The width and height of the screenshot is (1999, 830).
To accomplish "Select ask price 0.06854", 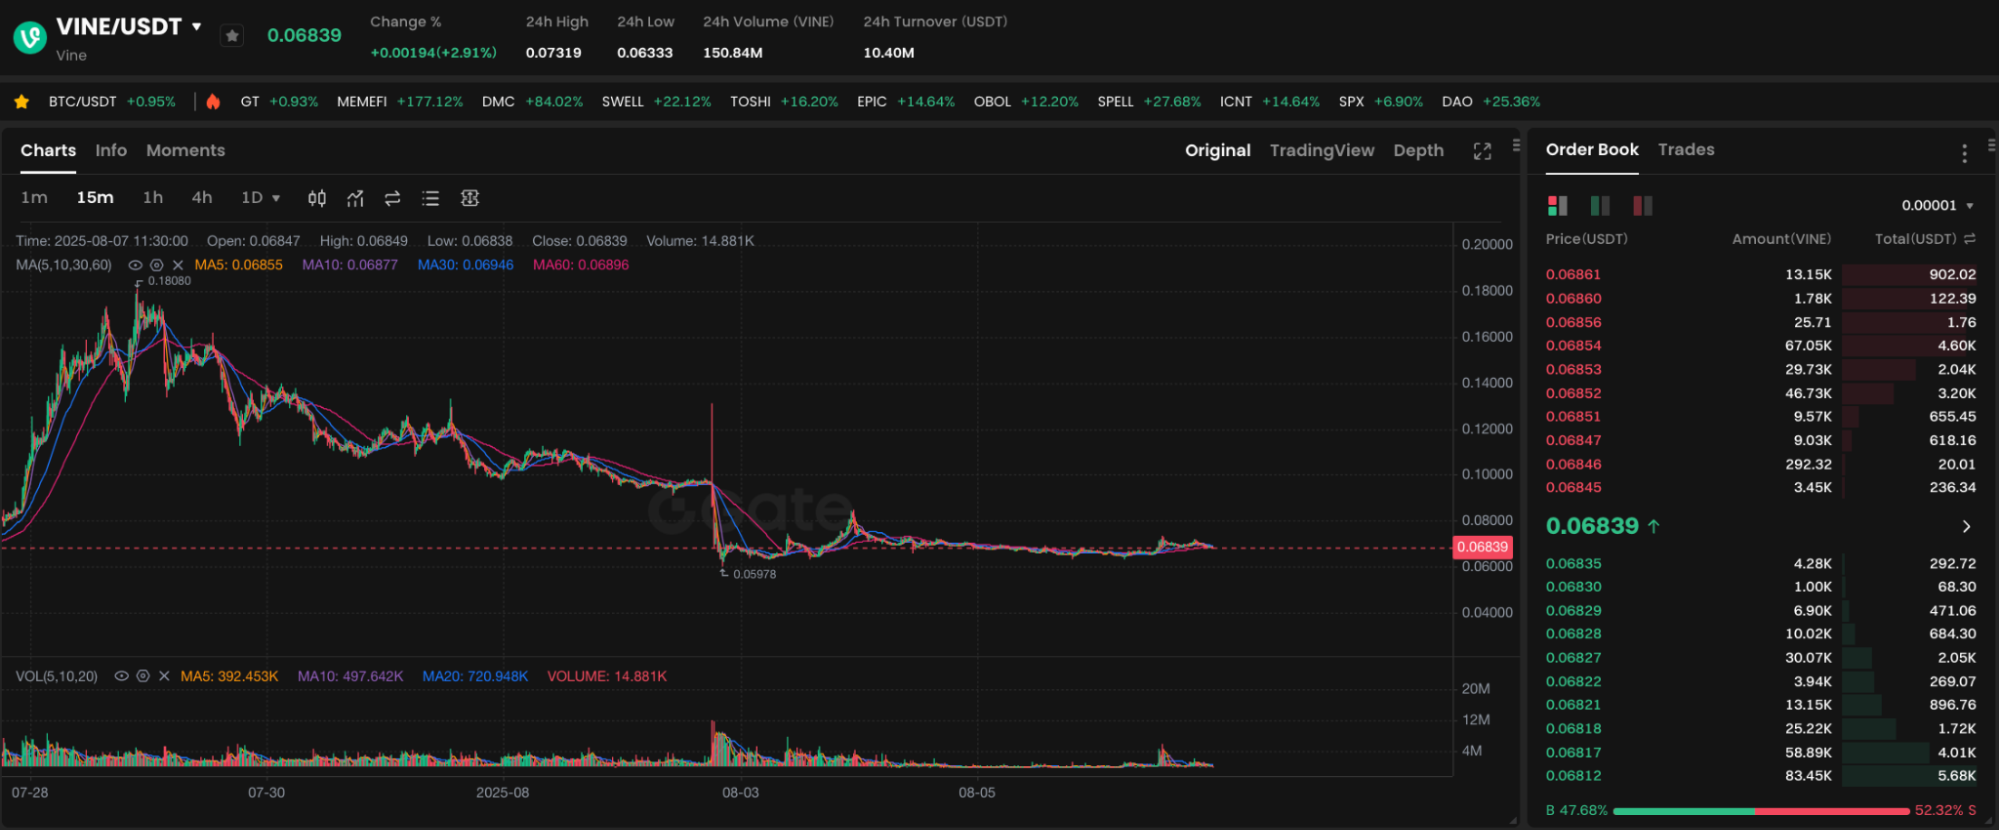I will (x=1573, y=346).
